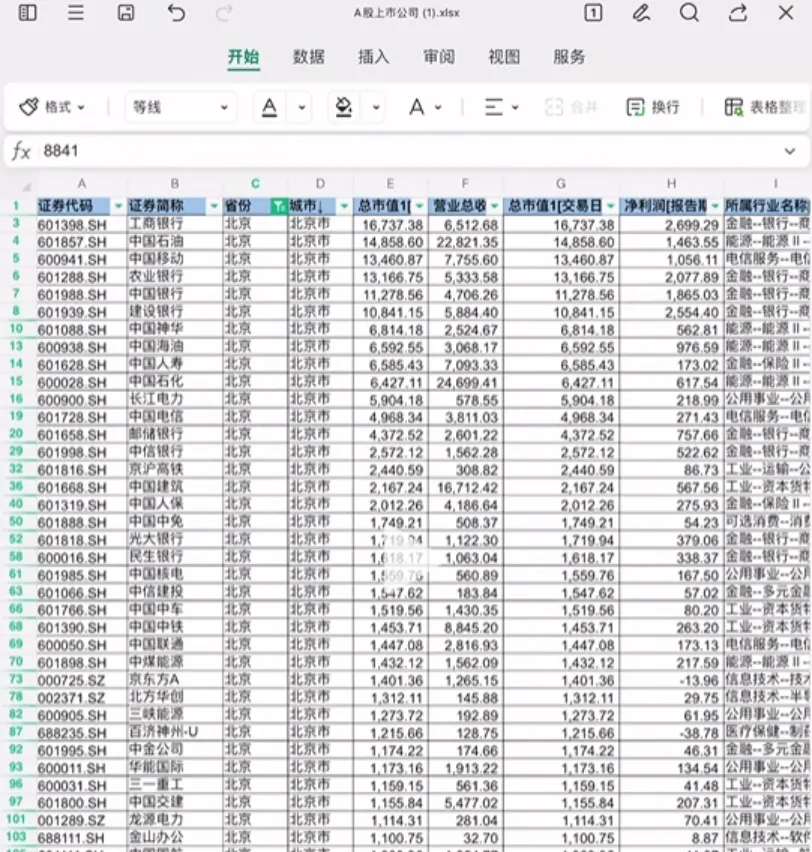Apply the fill color bucket

[x=343, y=107]
